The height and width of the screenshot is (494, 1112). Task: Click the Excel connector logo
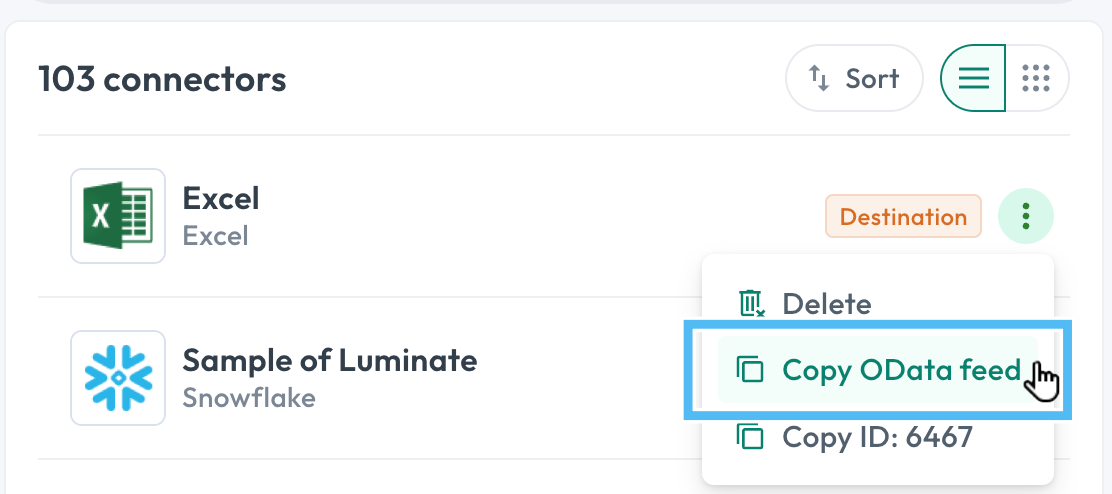118,215
